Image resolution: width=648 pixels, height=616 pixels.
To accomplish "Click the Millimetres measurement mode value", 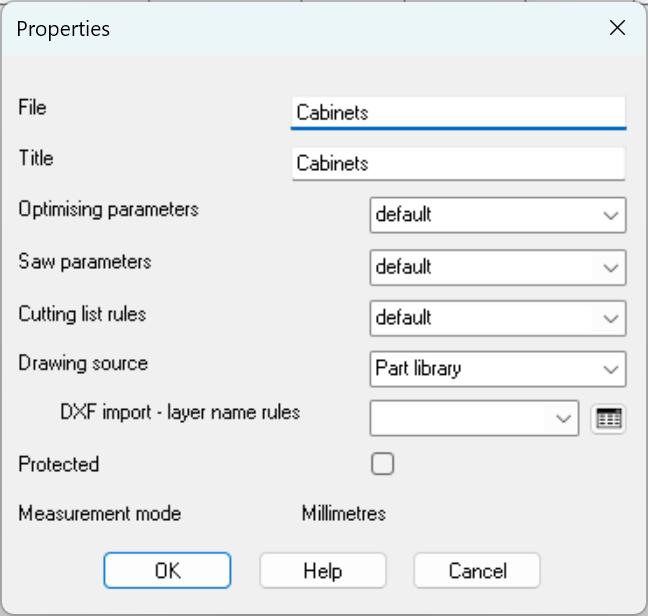I will (x=344, y=514).
